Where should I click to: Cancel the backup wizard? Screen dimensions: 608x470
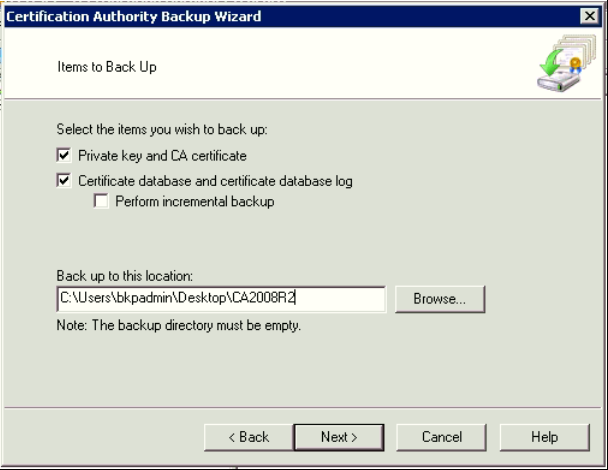point(441,437)
